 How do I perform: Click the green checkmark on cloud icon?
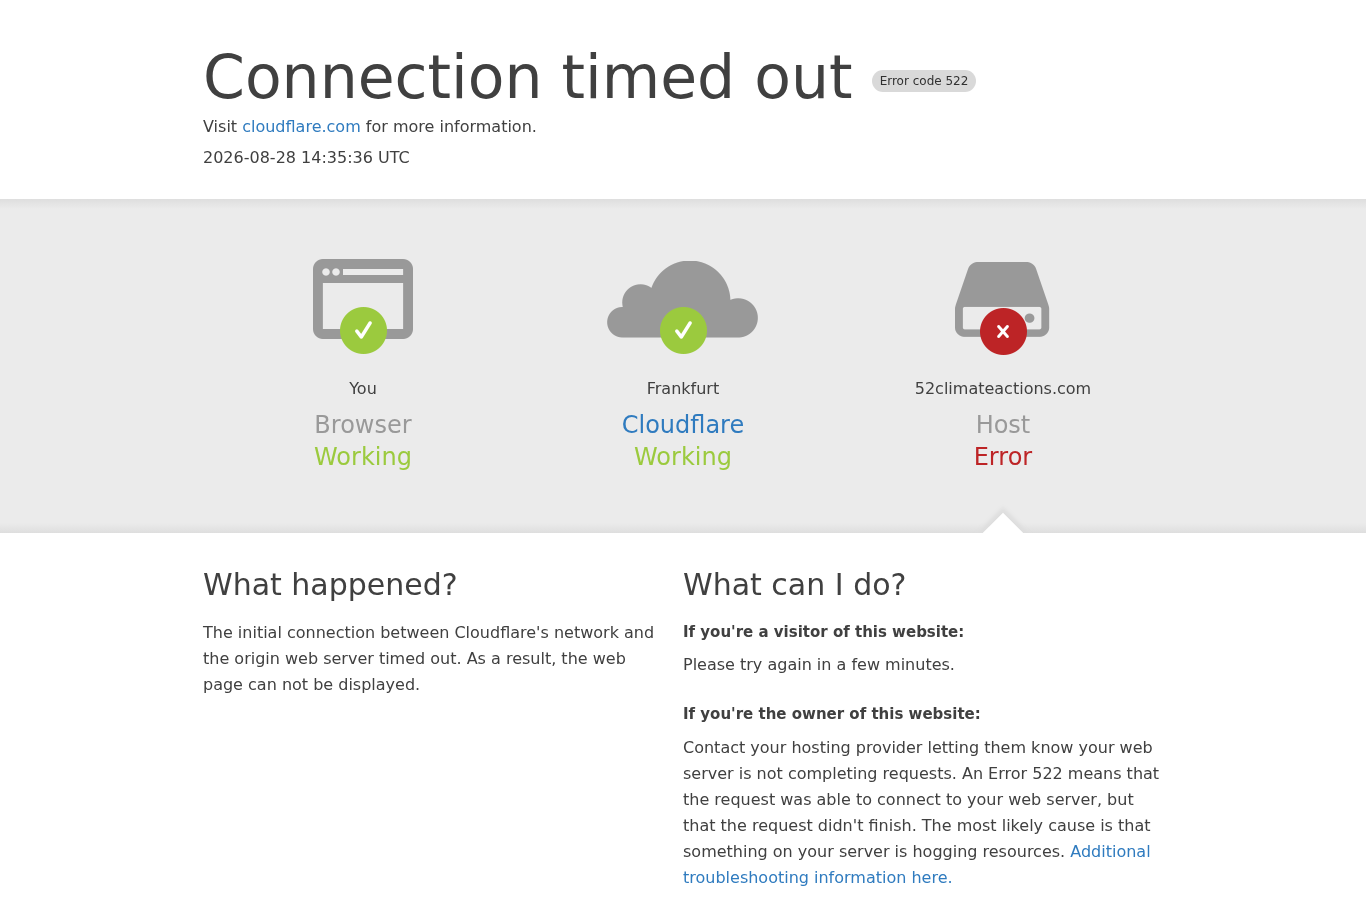point(683,330)
